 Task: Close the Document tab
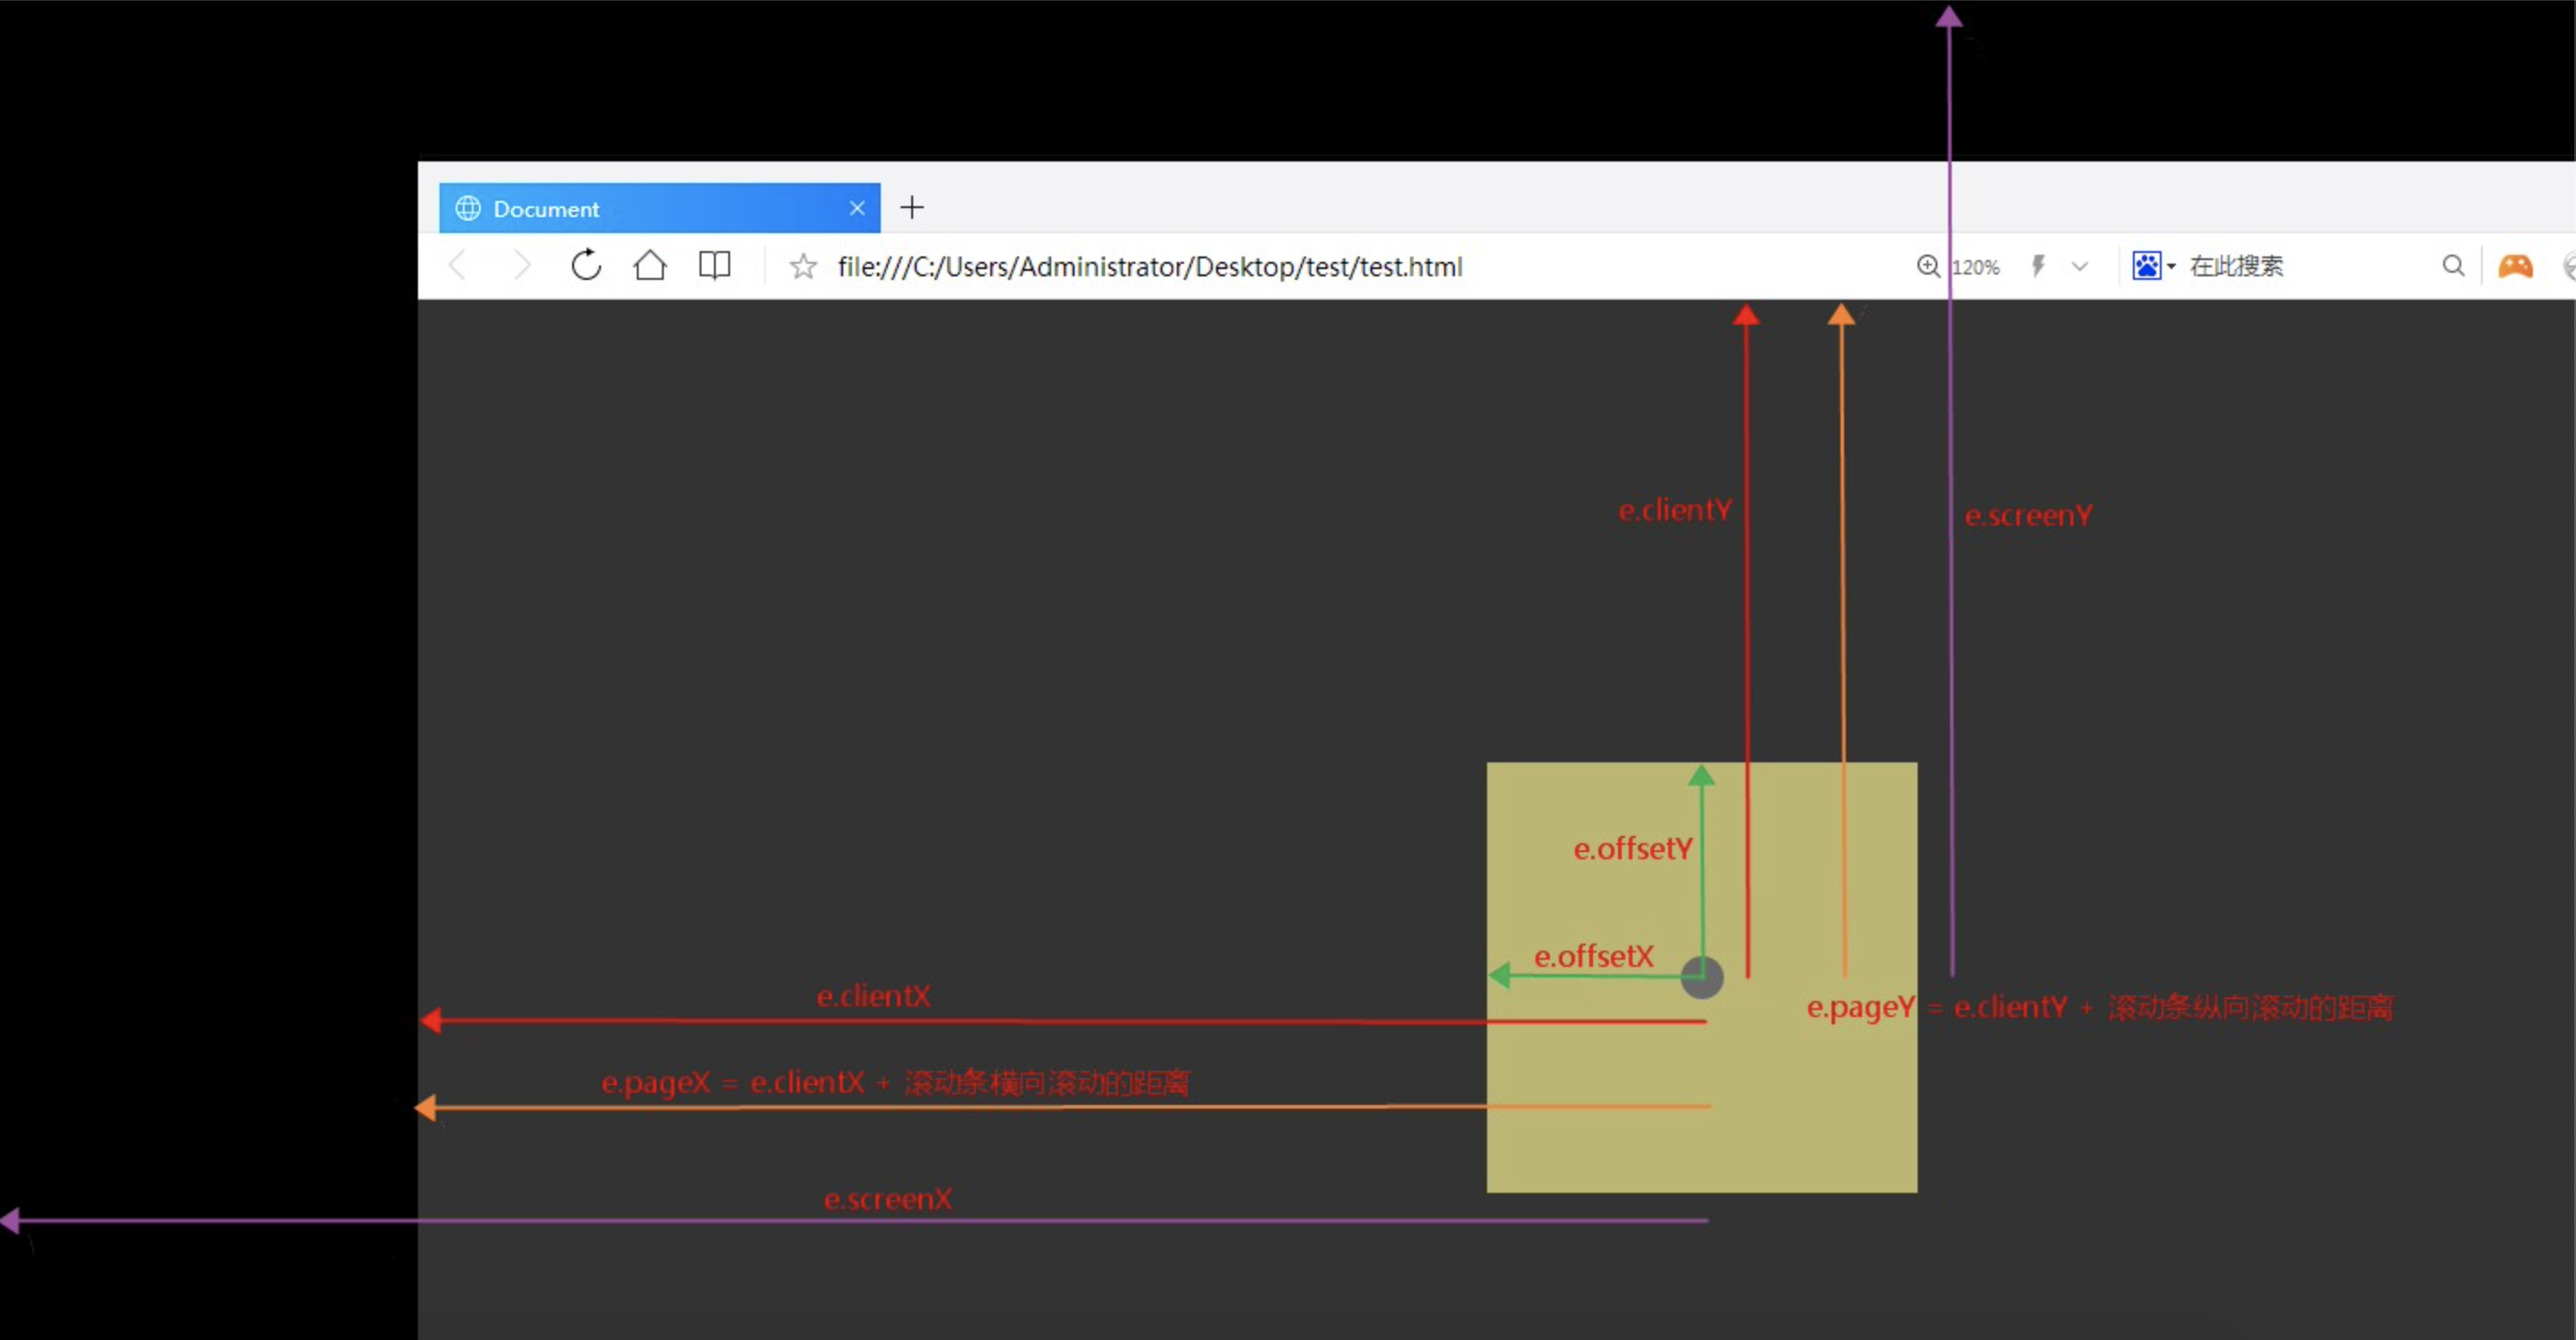(857, 208)
